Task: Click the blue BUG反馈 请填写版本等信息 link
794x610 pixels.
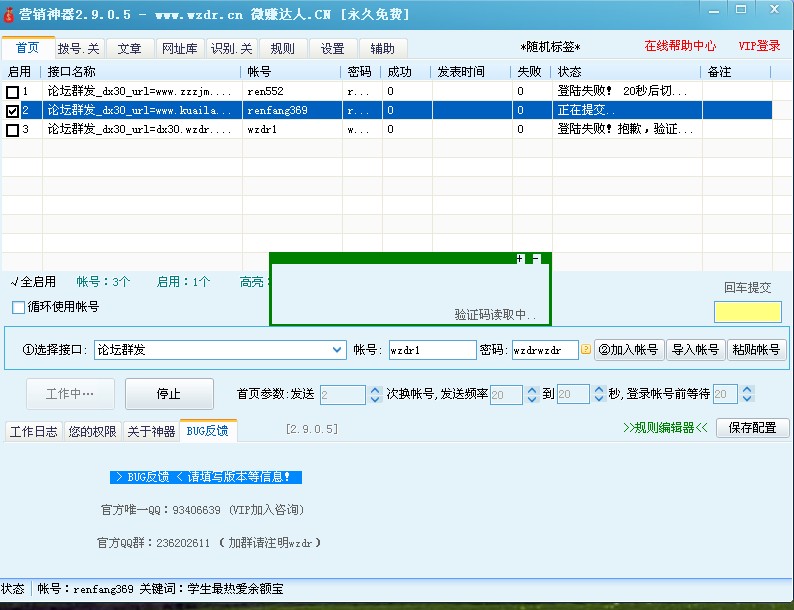Action: (206, 477)
